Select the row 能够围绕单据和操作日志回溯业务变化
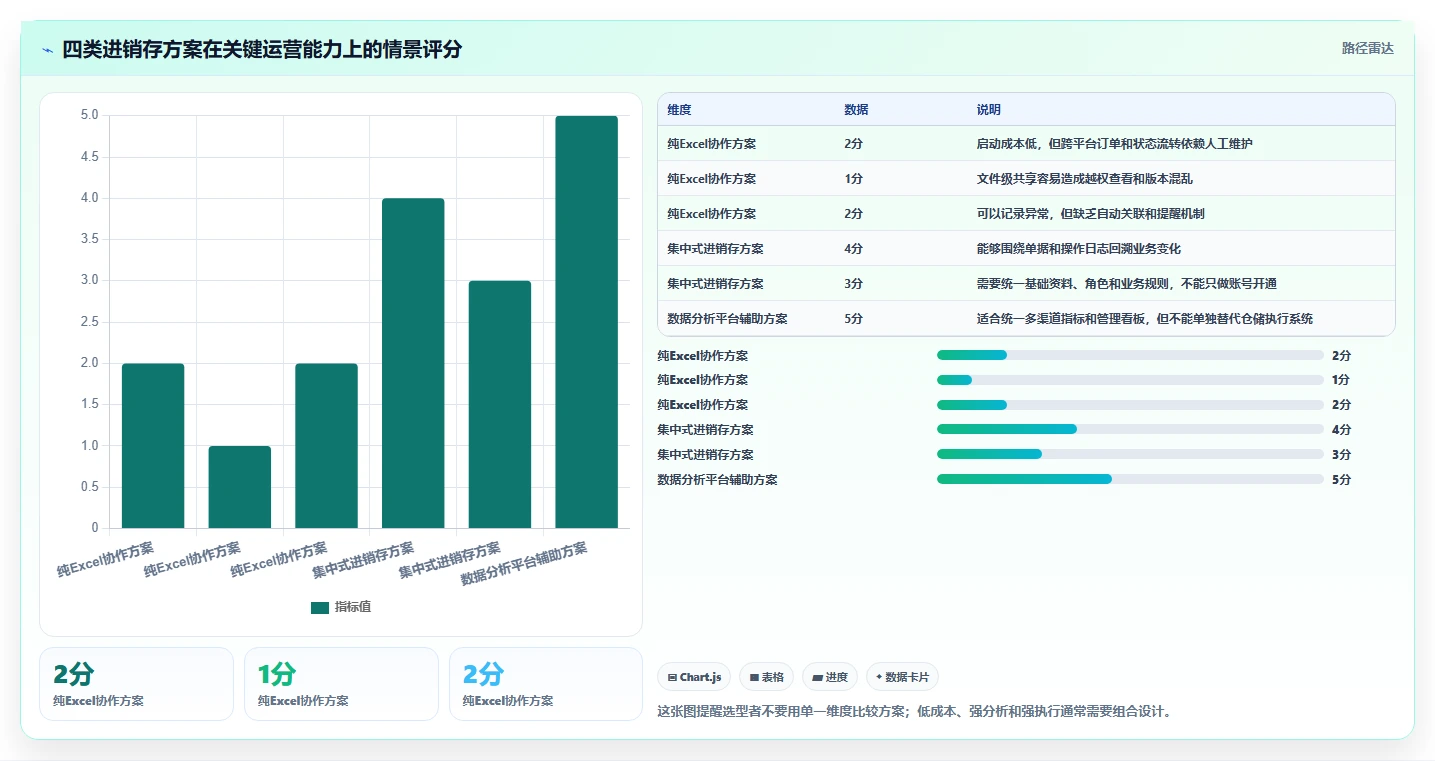 click(x=1026, y=249)
